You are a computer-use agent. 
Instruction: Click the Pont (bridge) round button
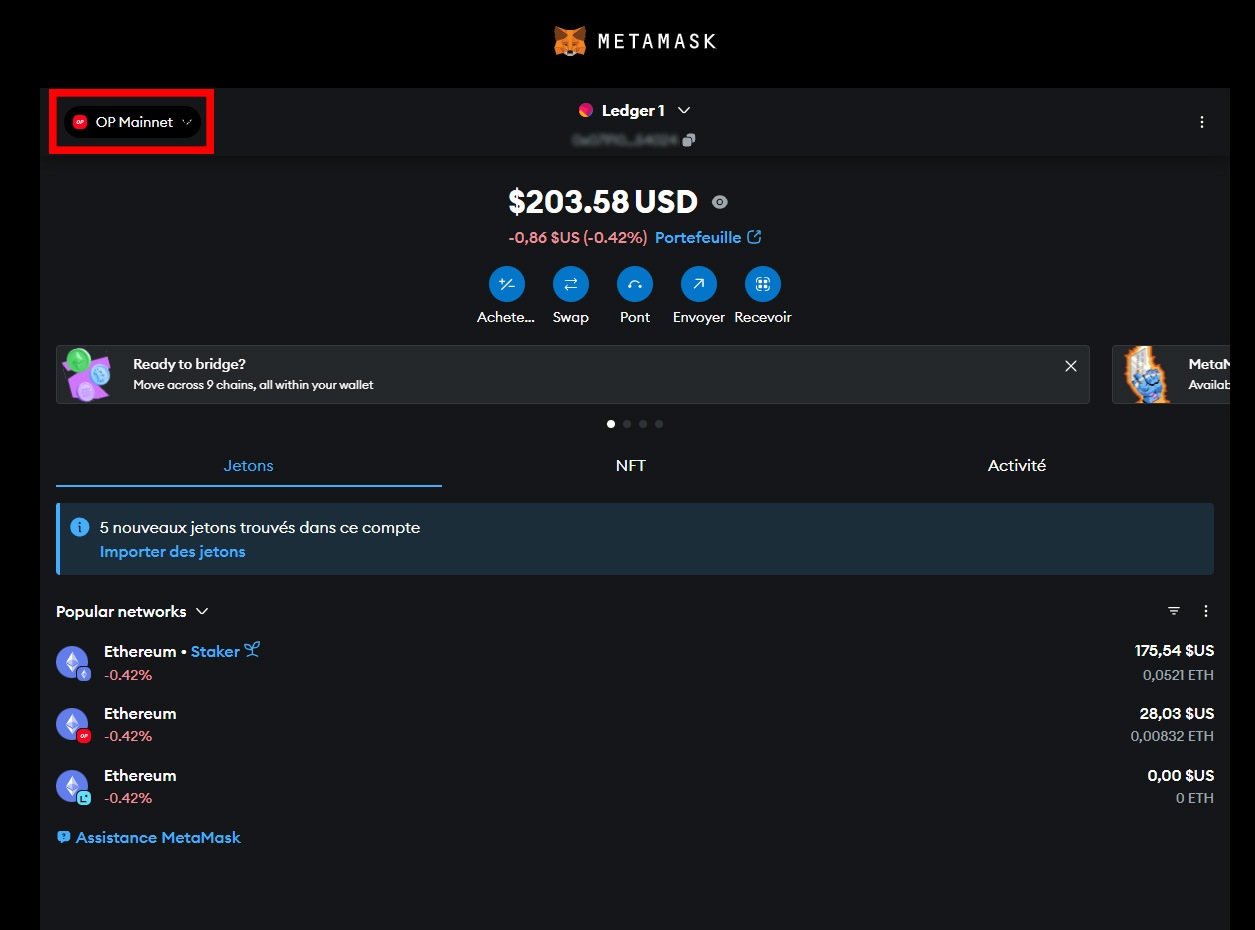coord(635,285)
